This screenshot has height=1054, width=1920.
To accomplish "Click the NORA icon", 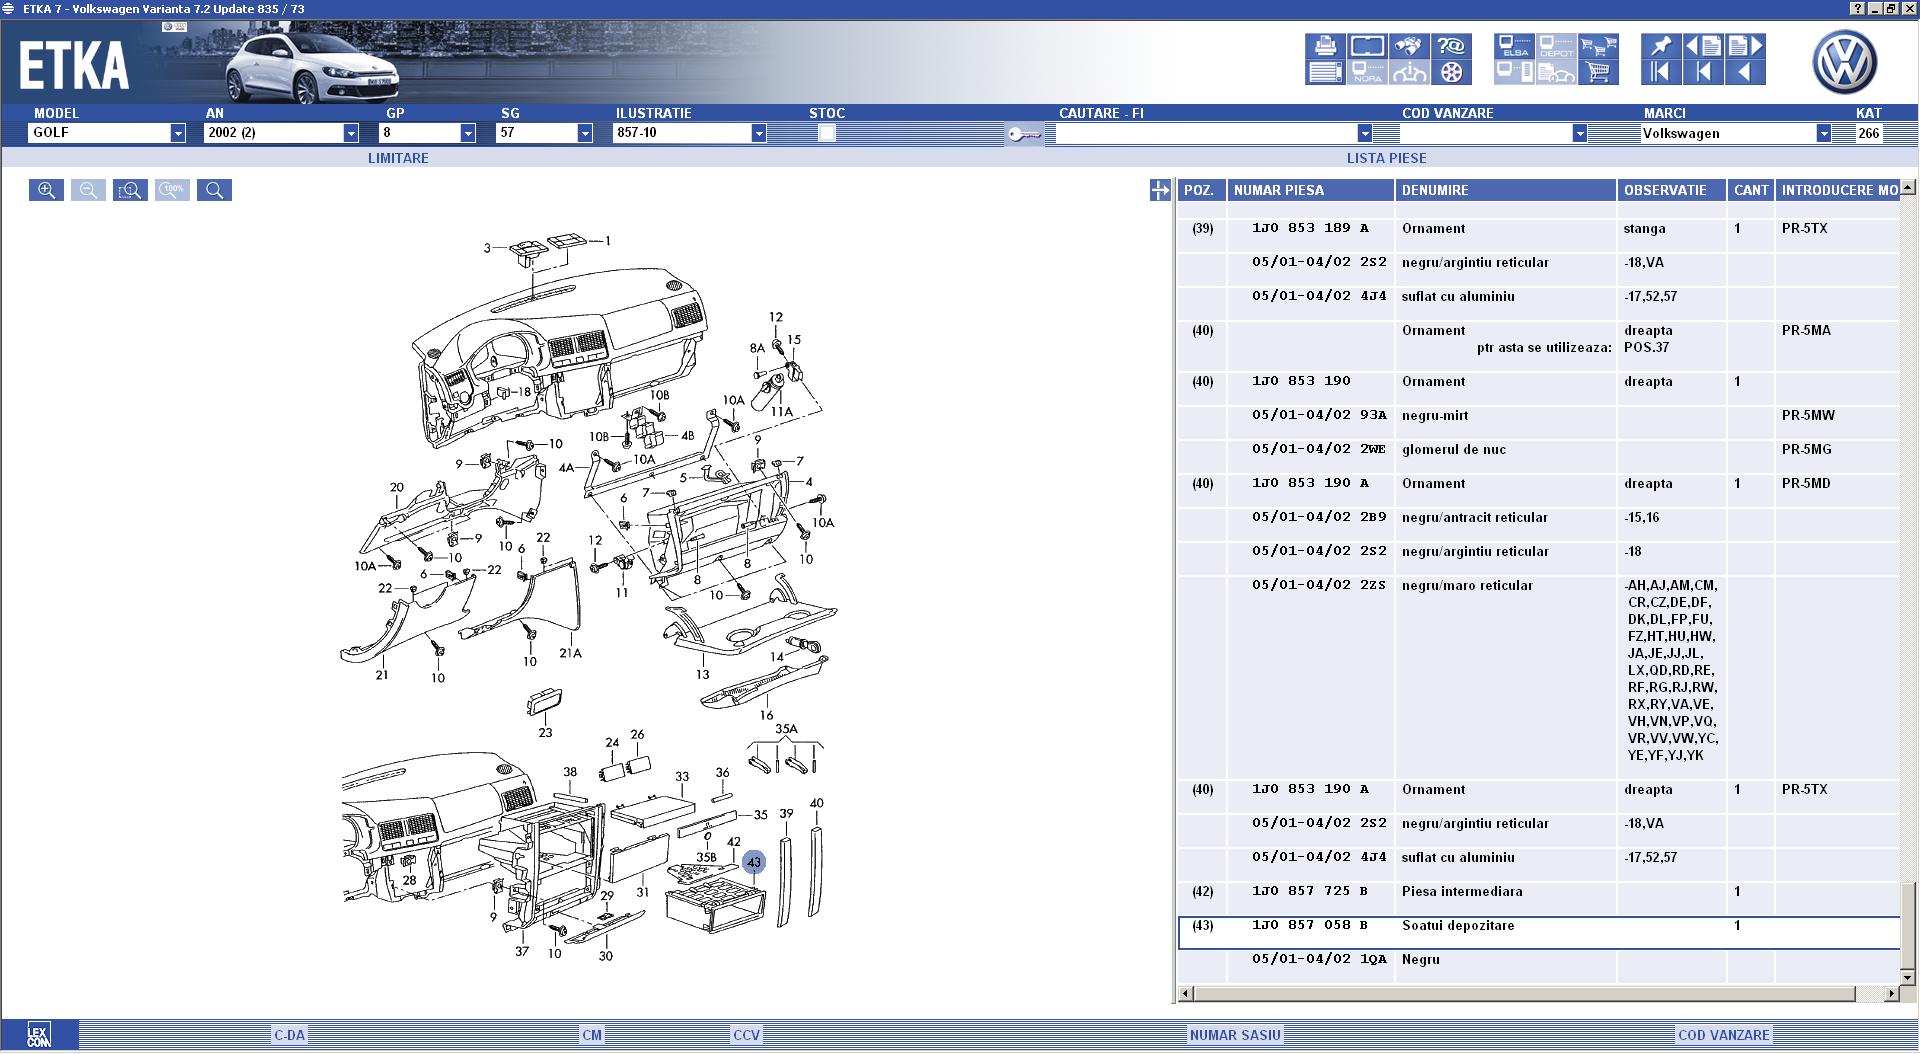I will click(1367, 72).
